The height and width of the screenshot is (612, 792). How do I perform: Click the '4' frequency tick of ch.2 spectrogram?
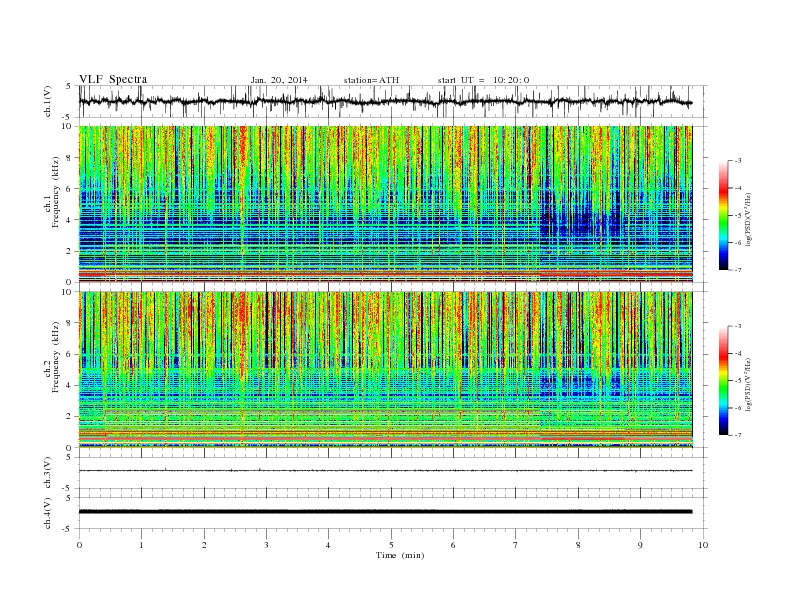(69, 386)
